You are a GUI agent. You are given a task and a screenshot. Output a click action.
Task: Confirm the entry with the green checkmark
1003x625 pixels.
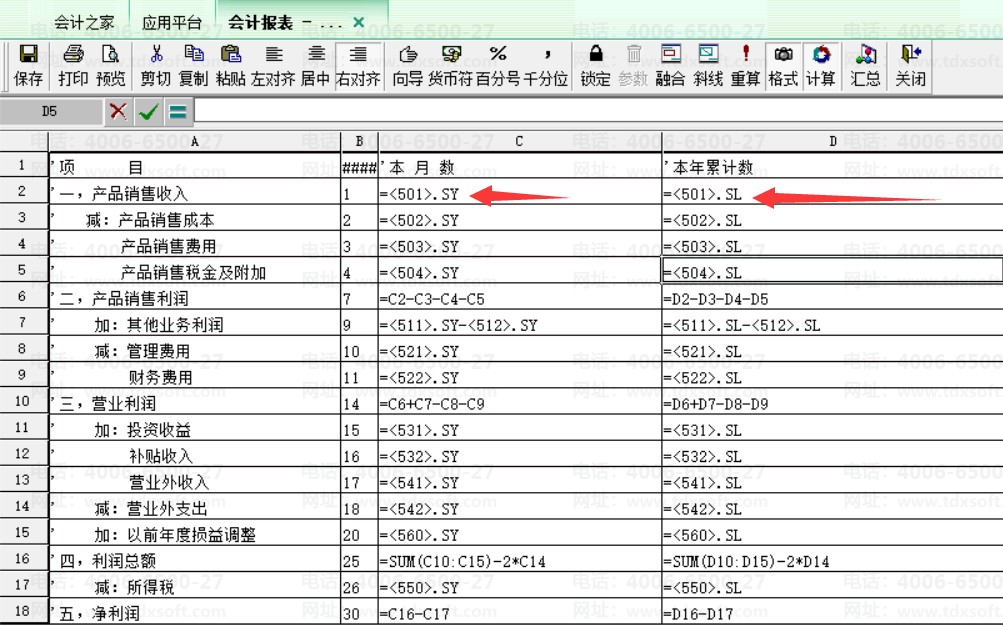pos(148,111)
